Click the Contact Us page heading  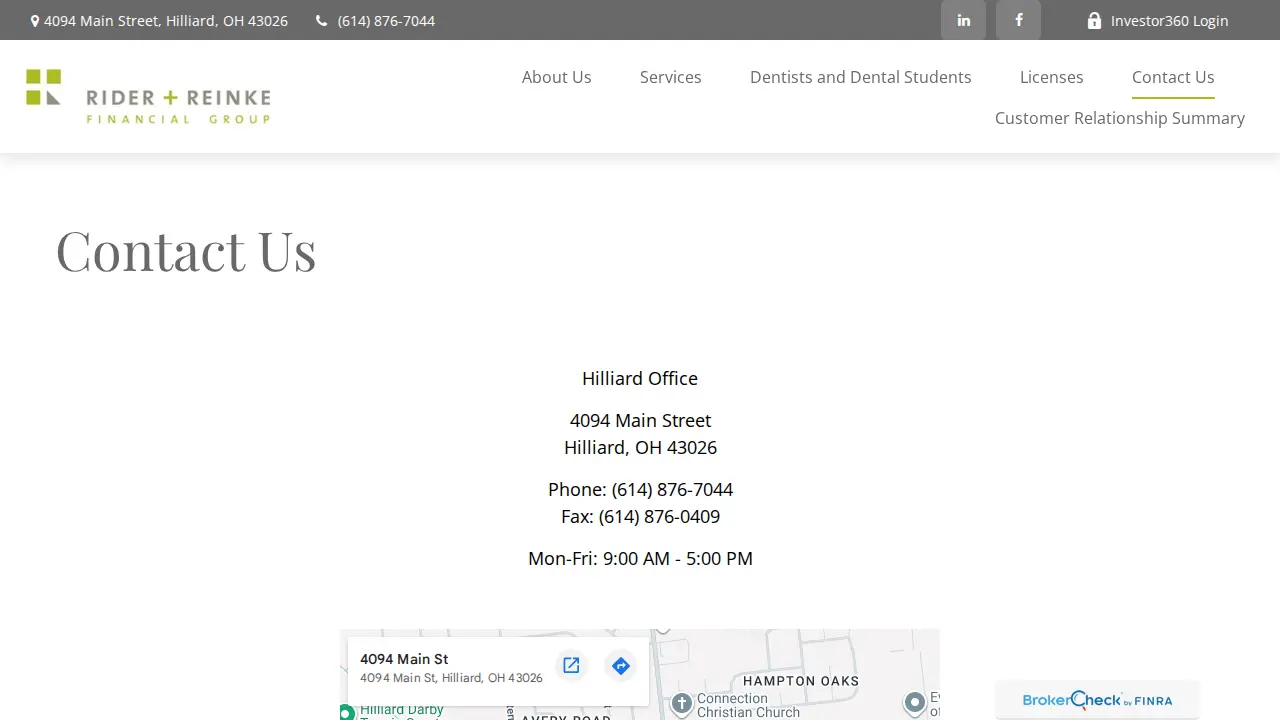(186, 250)
